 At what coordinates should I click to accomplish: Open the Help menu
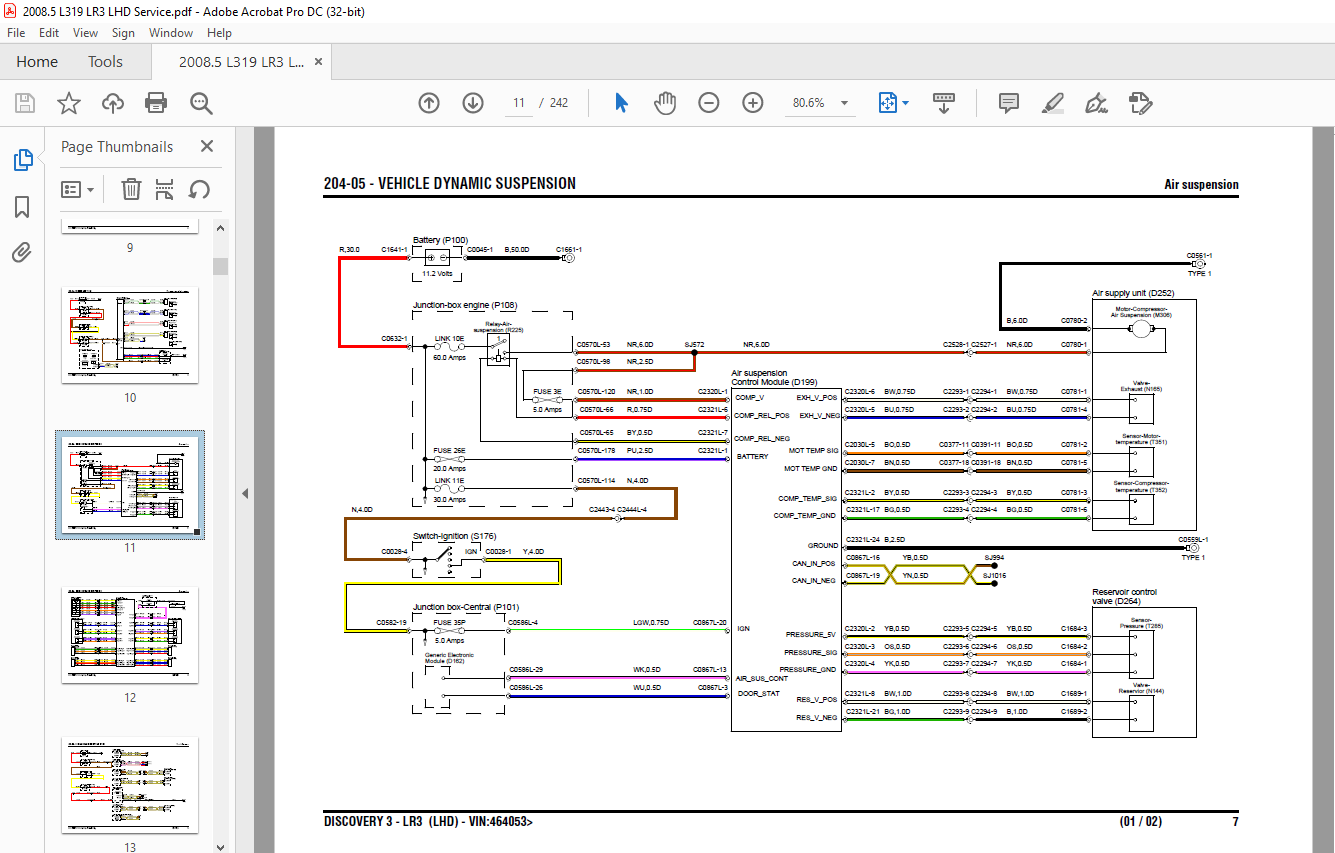tap(219, 33)
